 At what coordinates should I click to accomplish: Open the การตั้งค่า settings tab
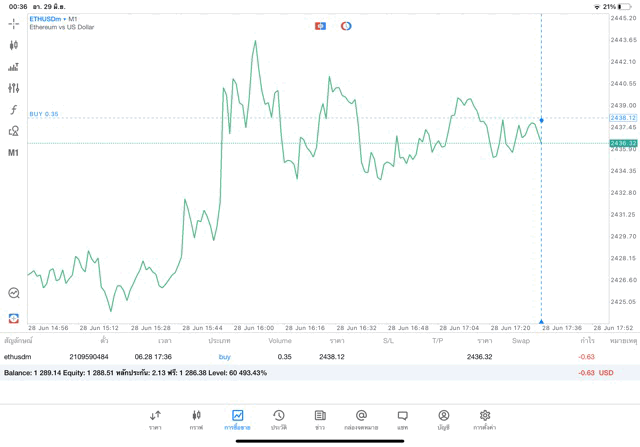(485, 419)
